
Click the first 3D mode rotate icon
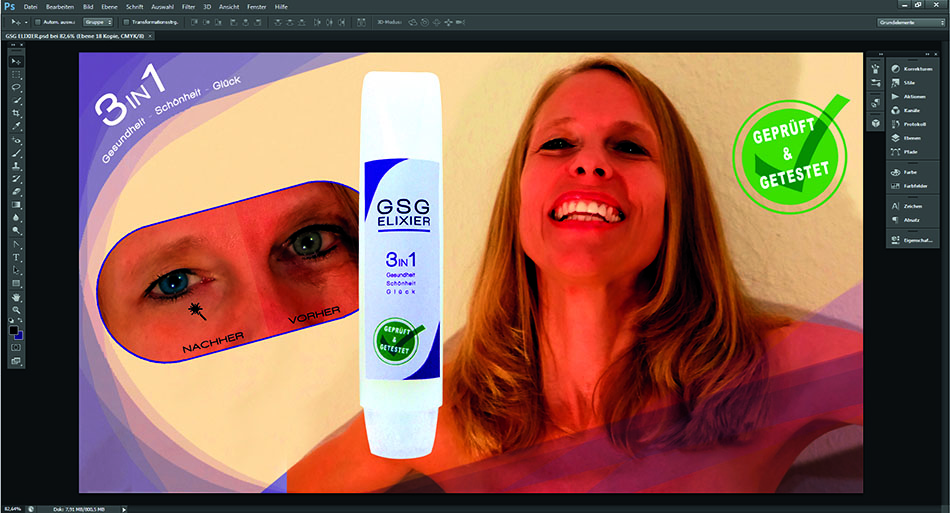click(x=413, y=22)
